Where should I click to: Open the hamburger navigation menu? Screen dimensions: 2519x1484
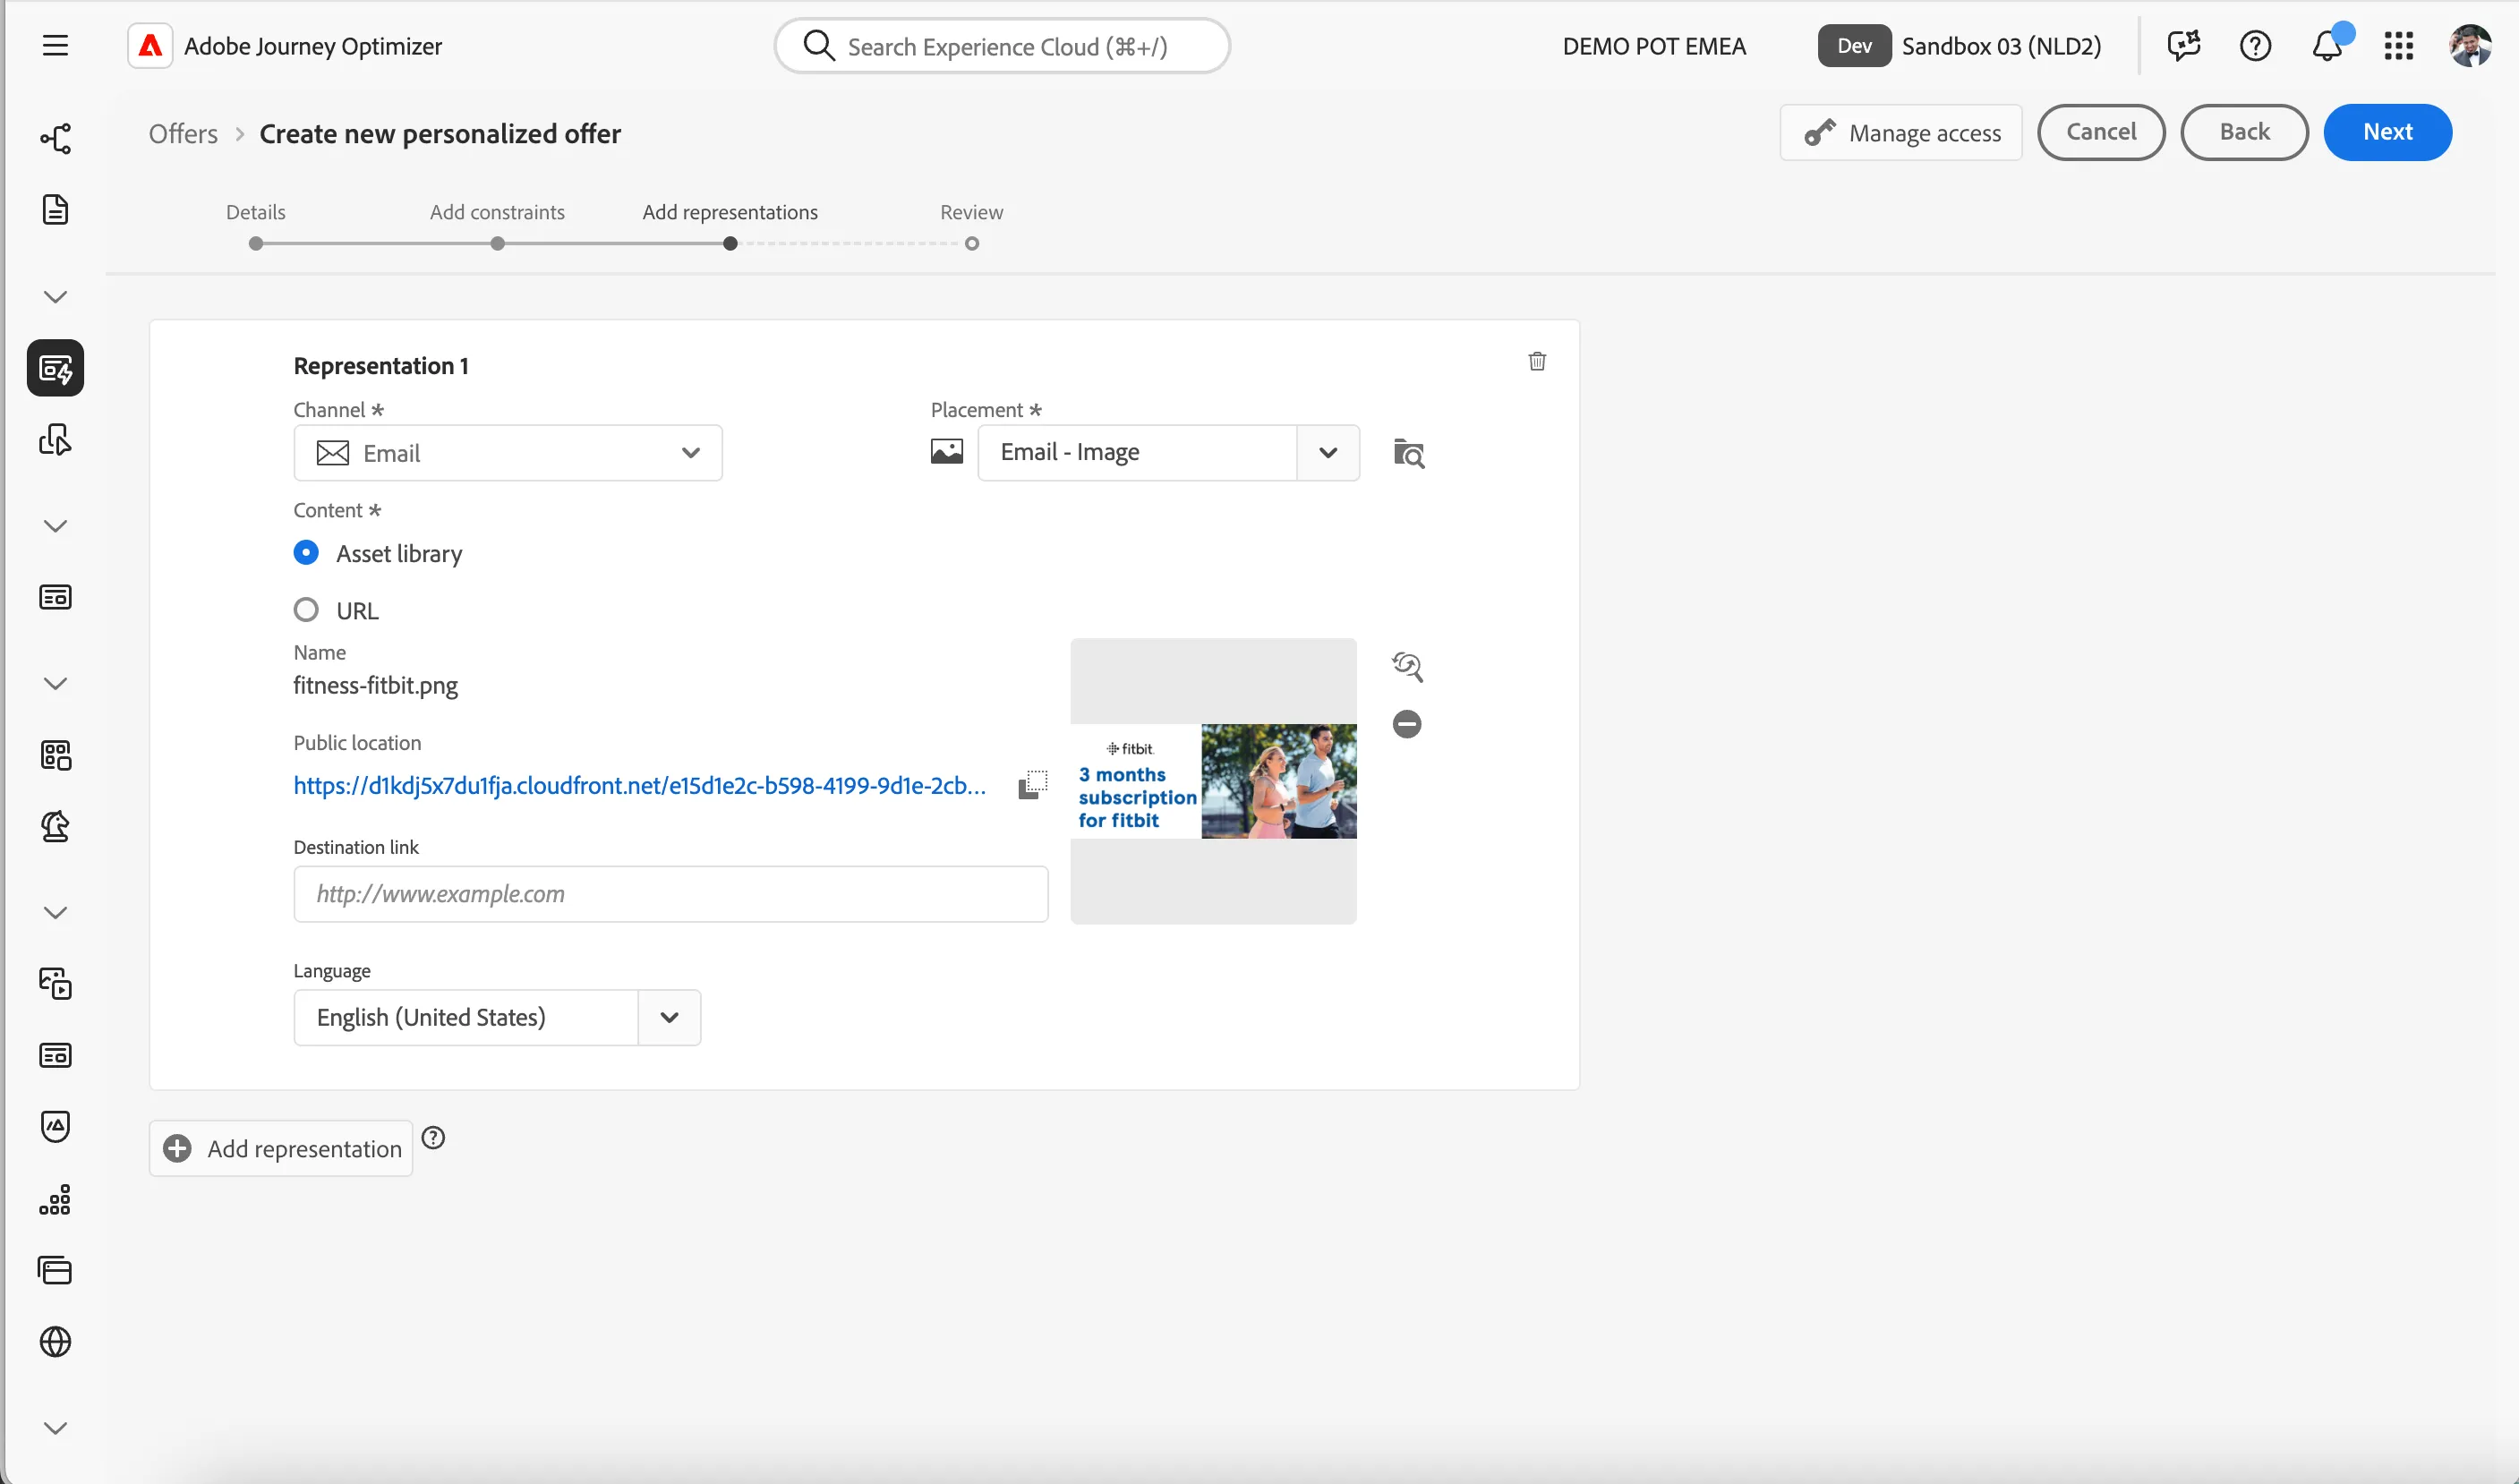coord(55,46)
